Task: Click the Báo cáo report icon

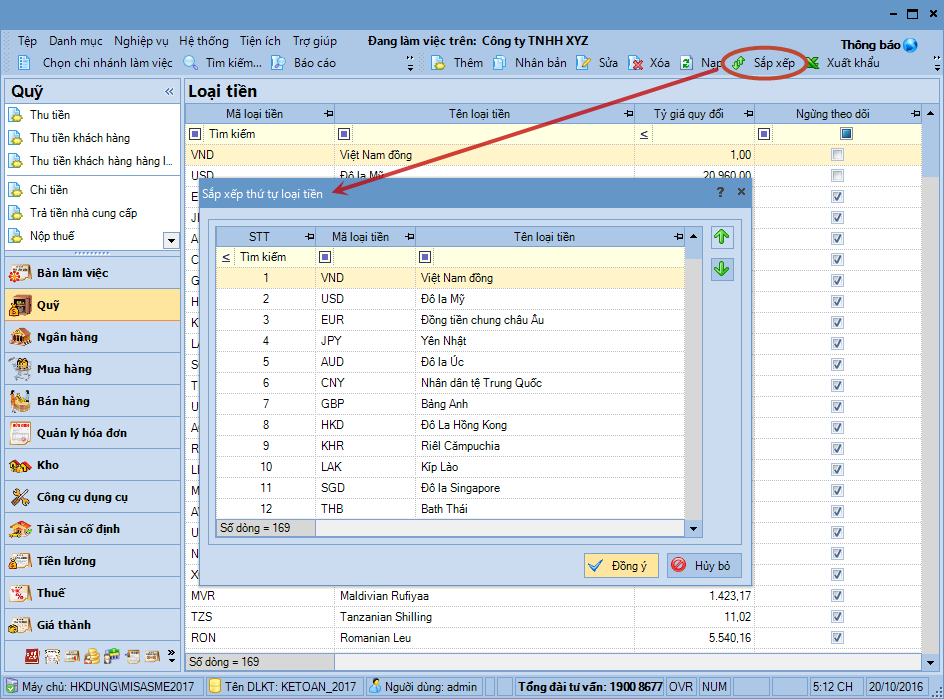Action: (278, 63)
